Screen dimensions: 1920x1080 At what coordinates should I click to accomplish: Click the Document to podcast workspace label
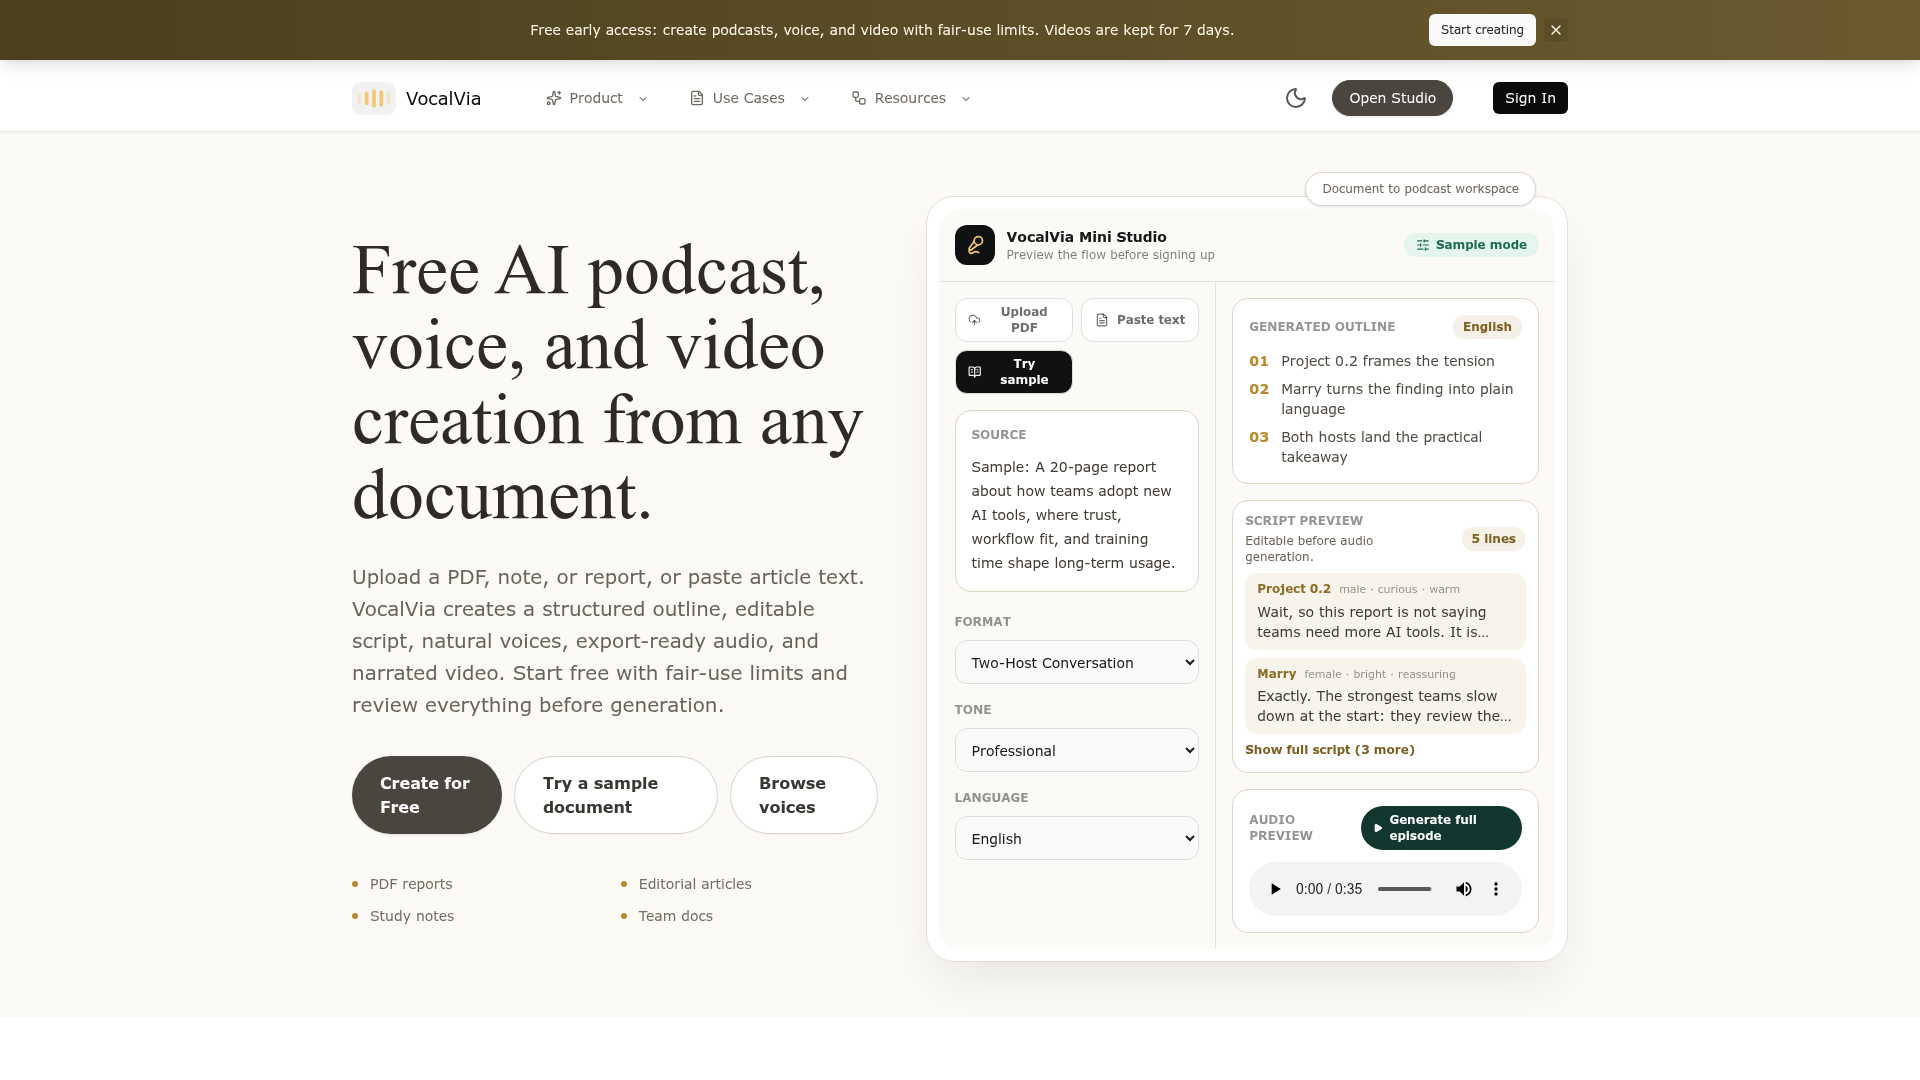click(x=1420, y=189)
